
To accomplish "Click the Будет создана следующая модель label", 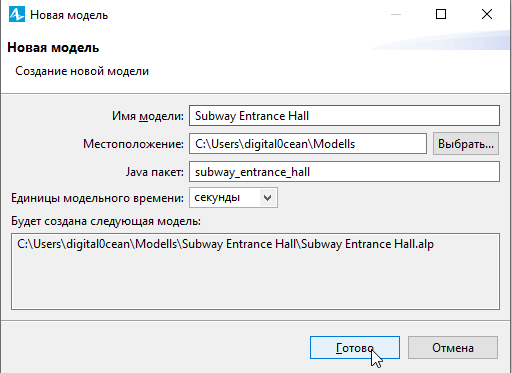I will coord(106,221).
